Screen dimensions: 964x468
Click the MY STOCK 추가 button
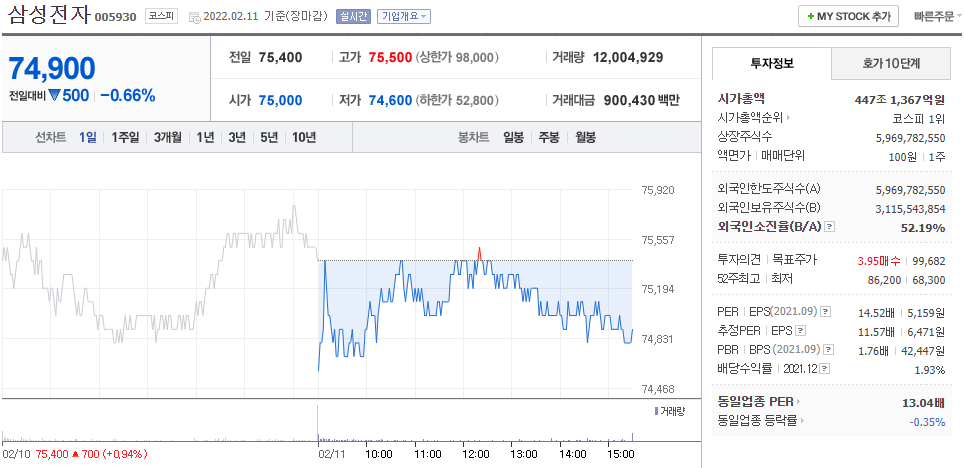pos(848,17)
